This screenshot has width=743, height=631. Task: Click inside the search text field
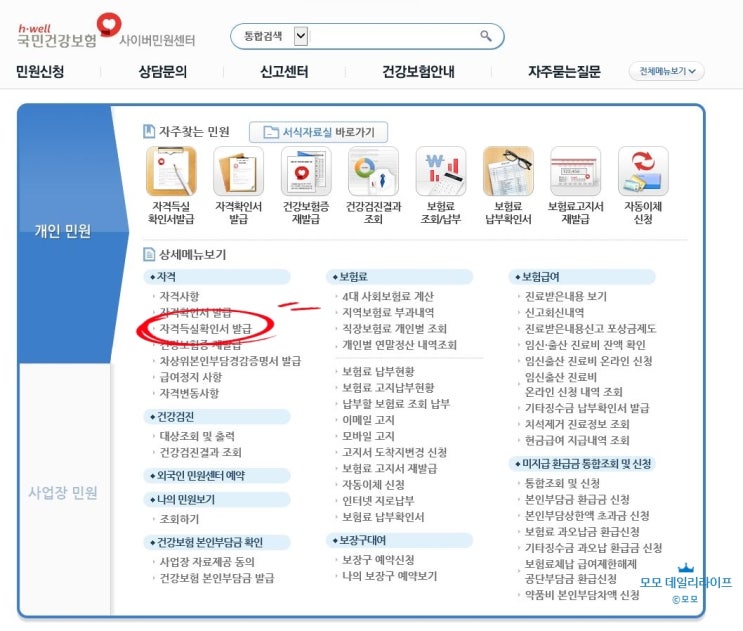pyautogui.click(x=393, y=36)
